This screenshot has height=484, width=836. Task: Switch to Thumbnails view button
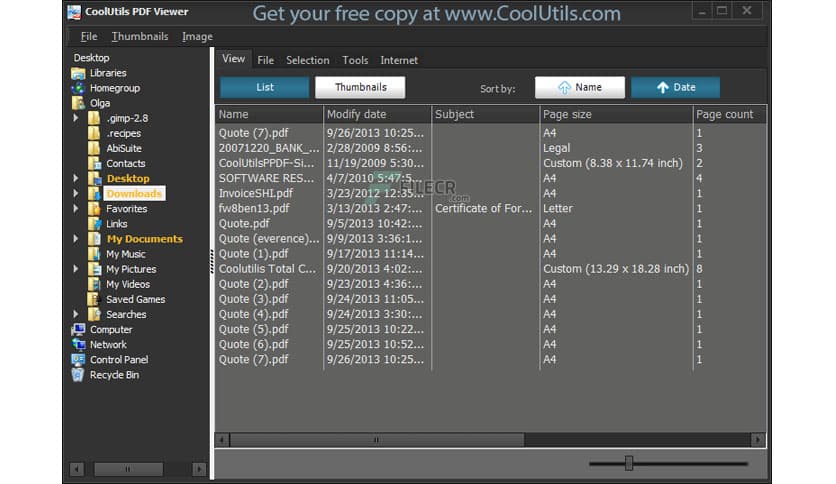[x=360, y=87]
